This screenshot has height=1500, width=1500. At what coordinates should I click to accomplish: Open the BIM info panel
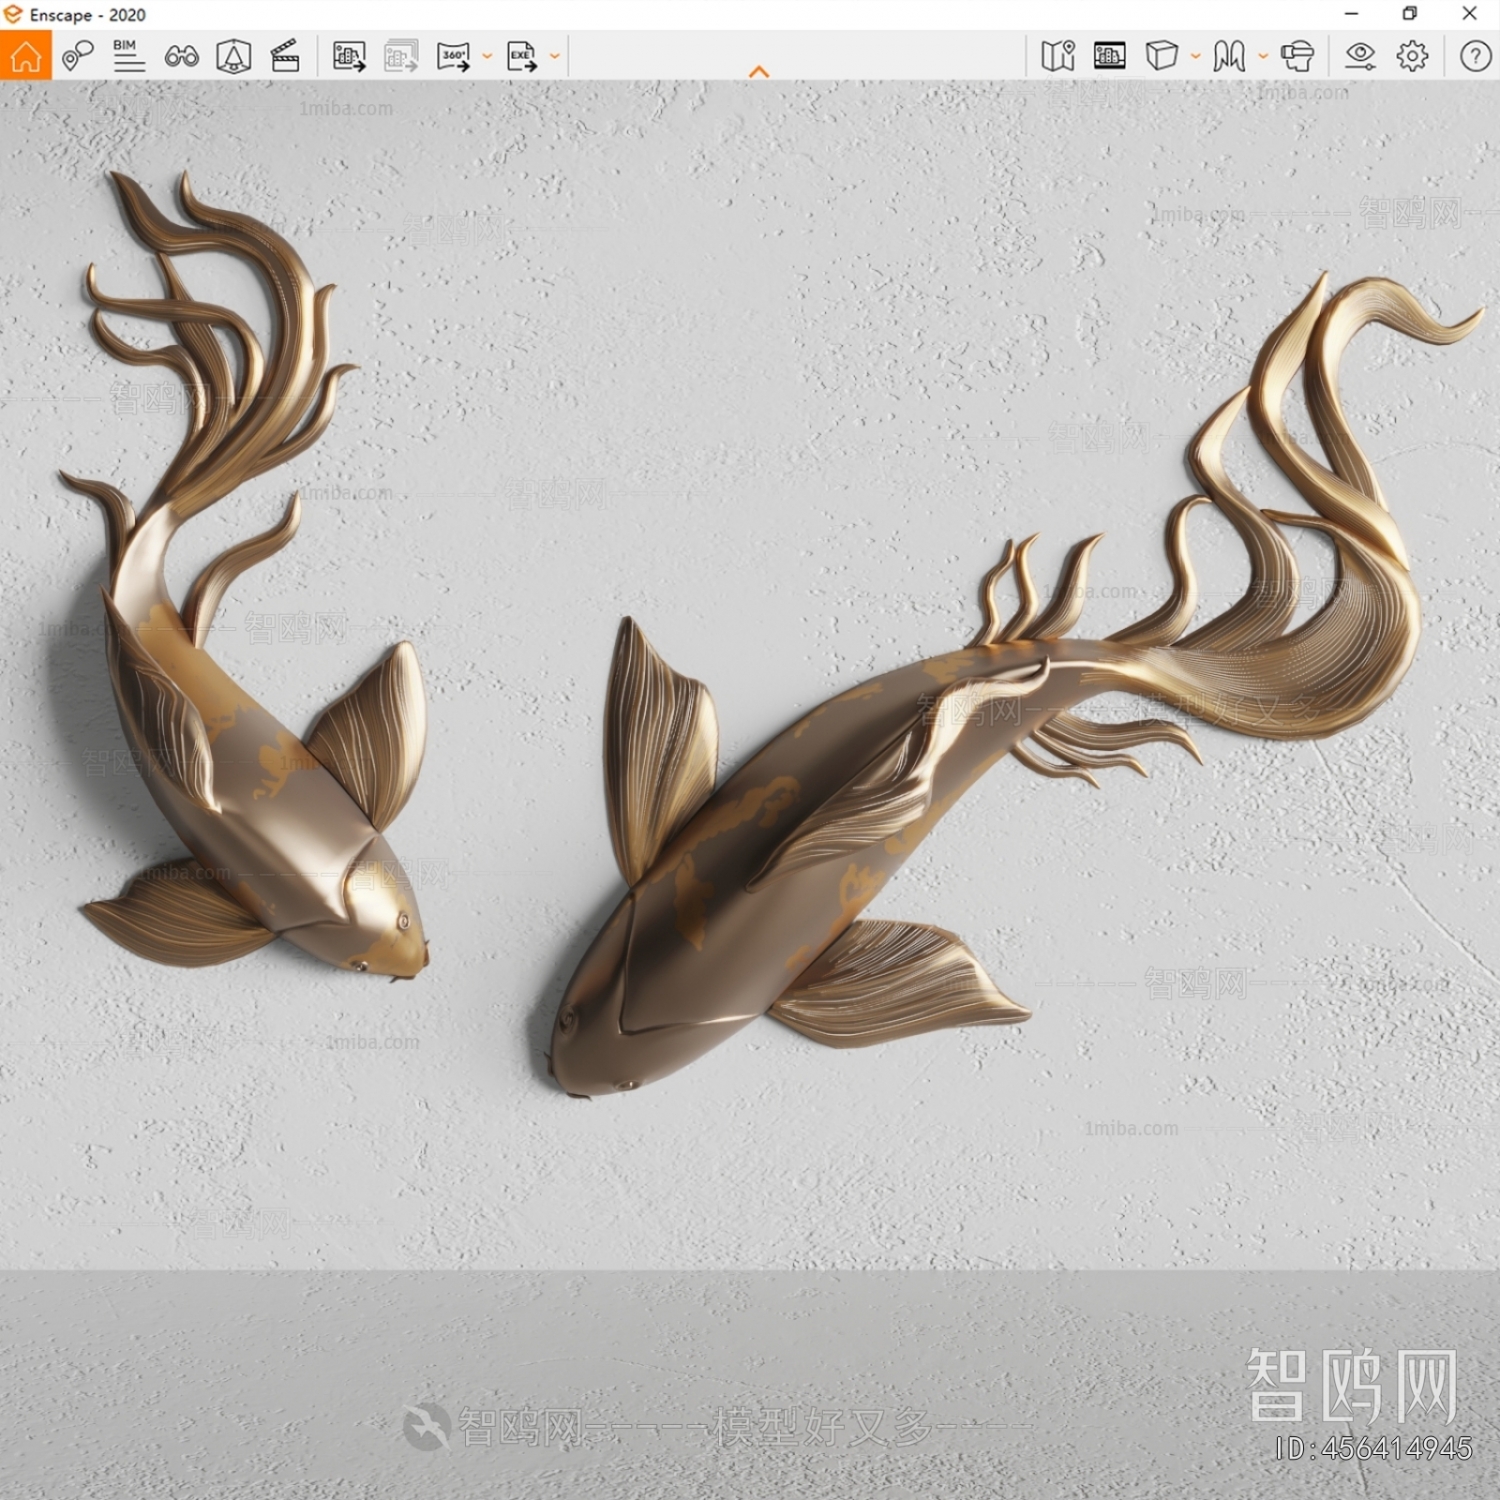(x=128, y=56)
